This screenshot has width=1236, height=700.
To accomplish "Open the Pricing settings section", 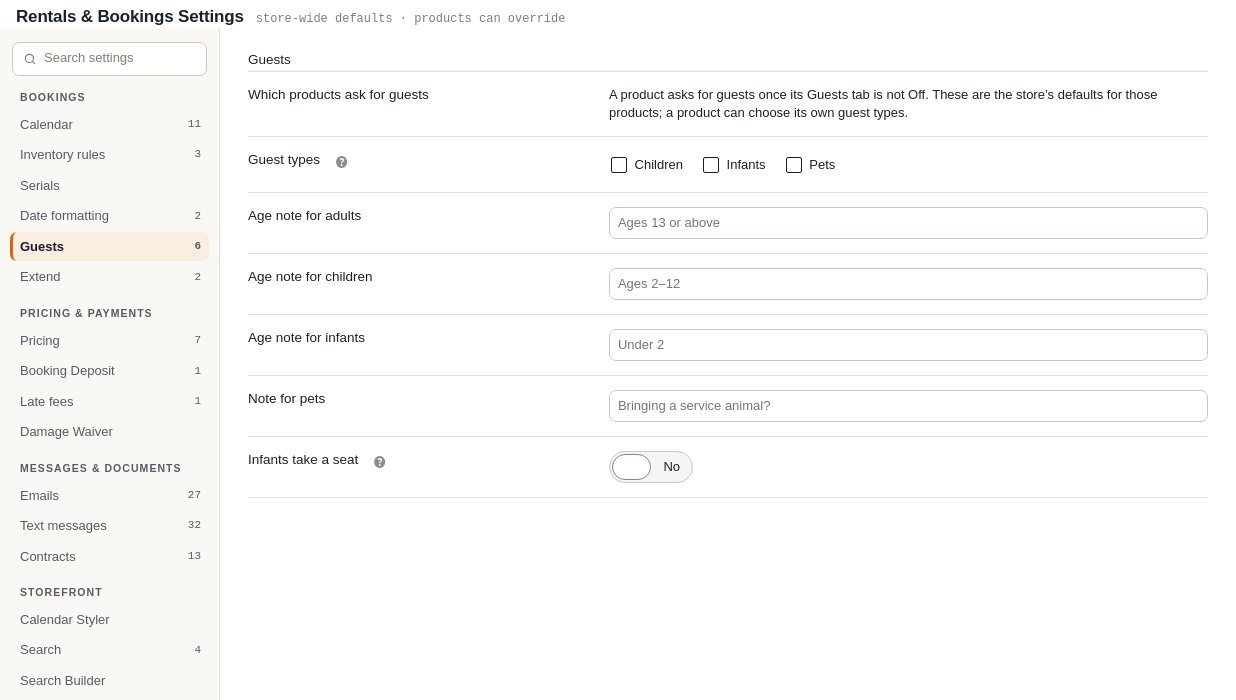I will tap(110, 341).
